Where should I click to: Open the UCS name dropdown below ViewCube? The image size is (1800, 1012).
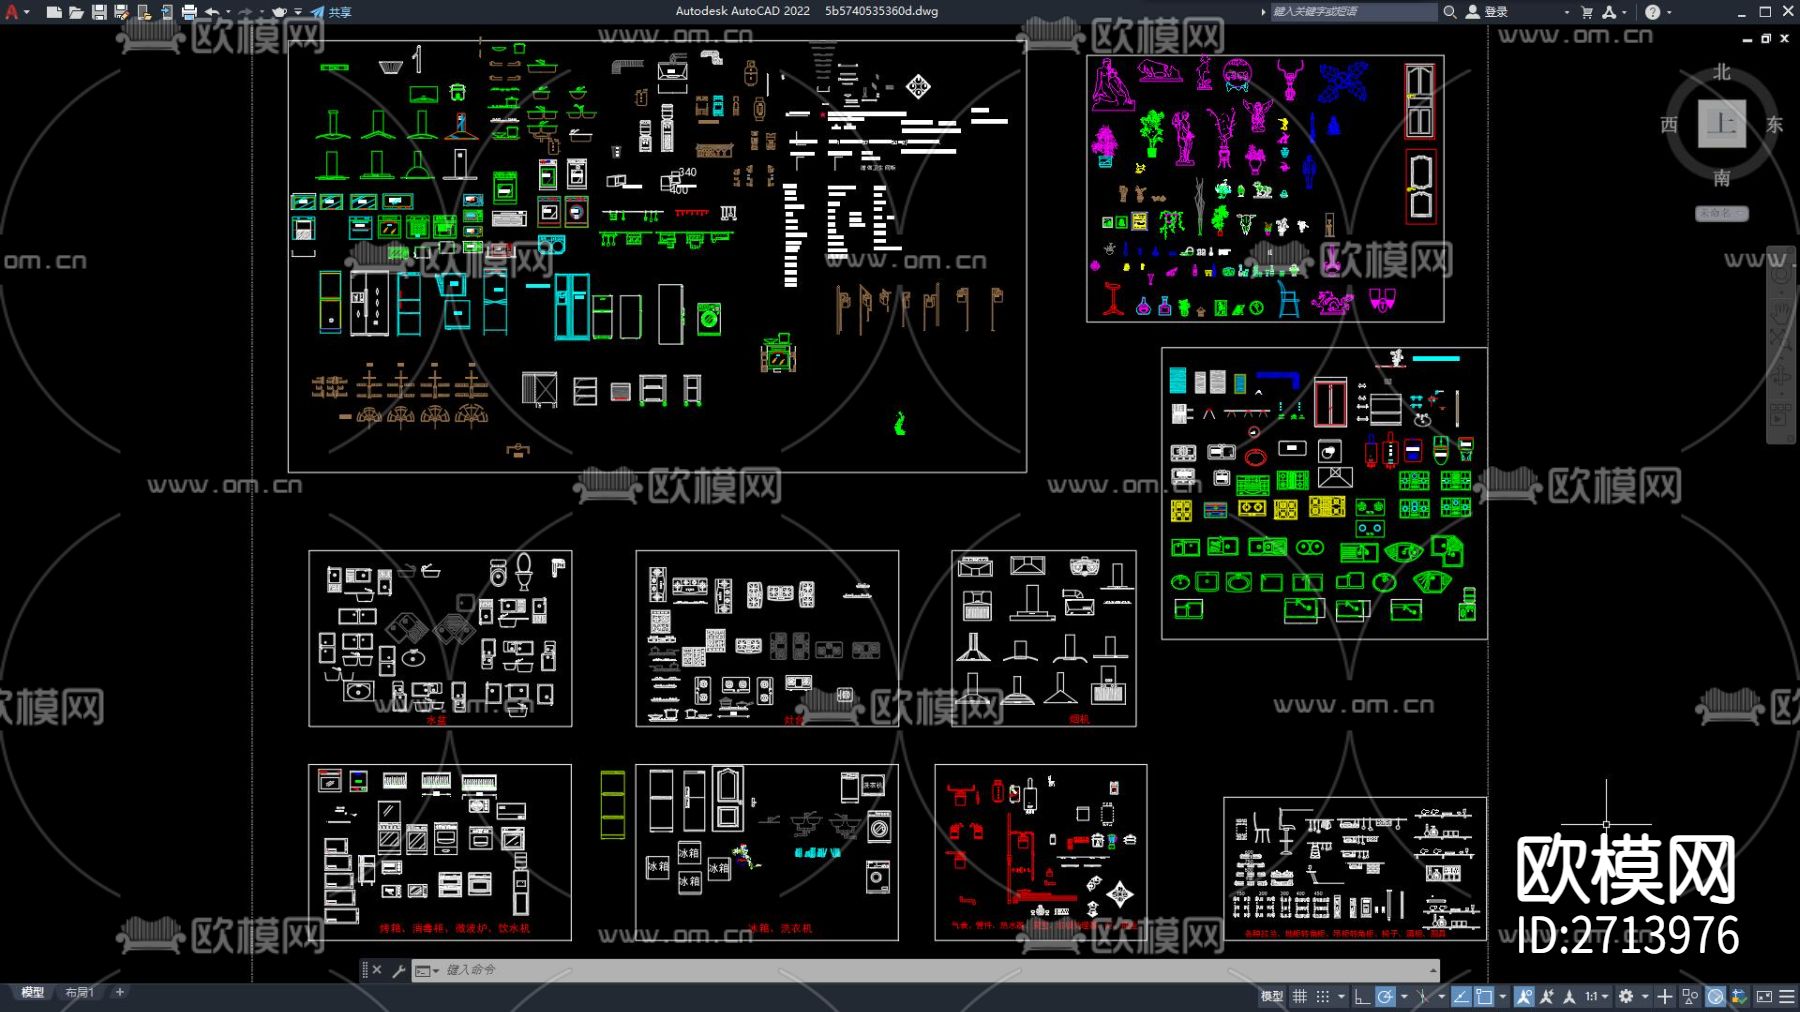click(1721, 213)
